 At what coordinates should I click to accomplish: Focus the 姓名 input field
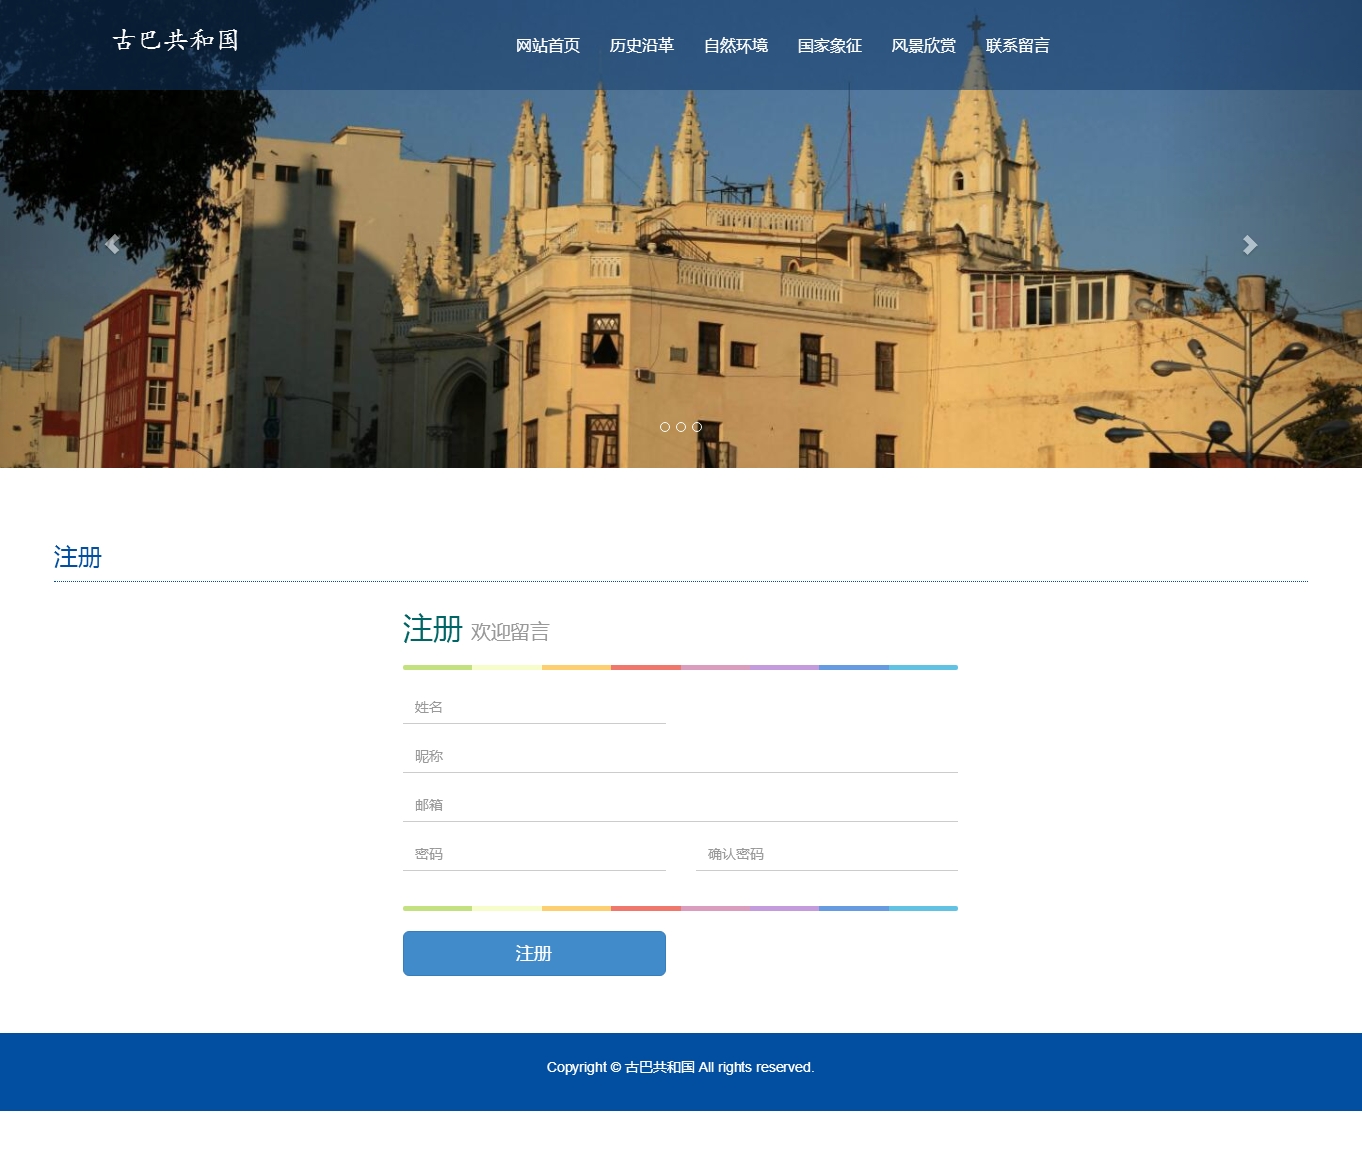[x=534, y=707]
